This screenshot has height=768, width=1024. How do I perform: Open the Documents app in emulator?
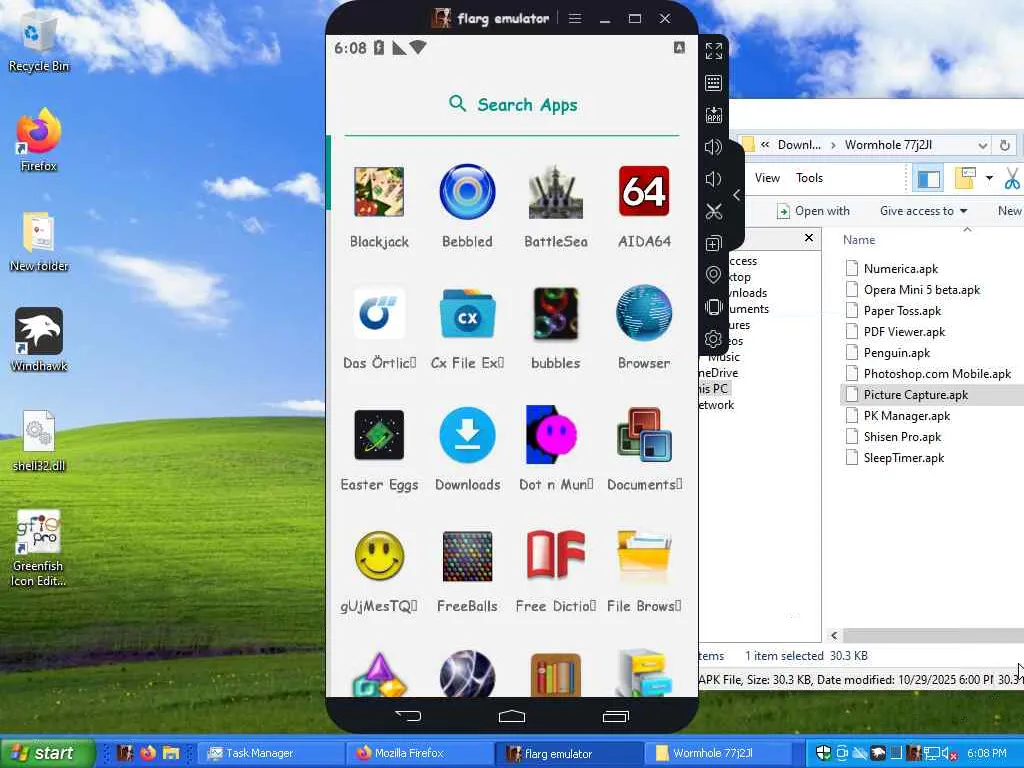click(x=644, y=435)
